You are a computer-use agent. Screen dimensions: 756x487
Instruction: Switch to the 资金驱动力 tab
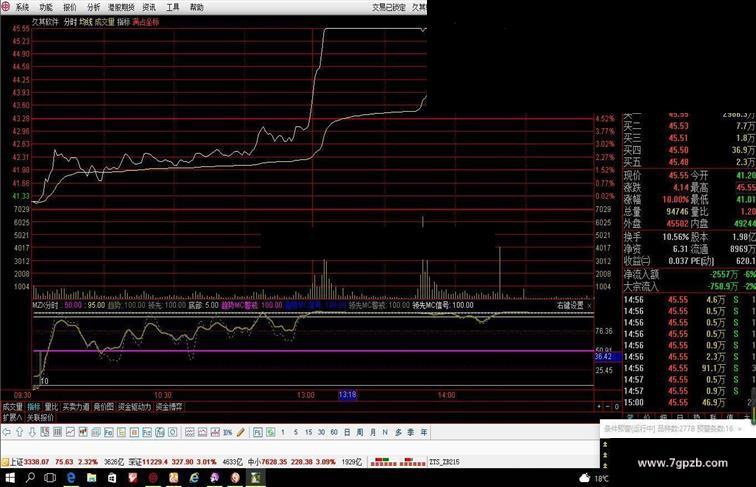[x=135, y=407]
